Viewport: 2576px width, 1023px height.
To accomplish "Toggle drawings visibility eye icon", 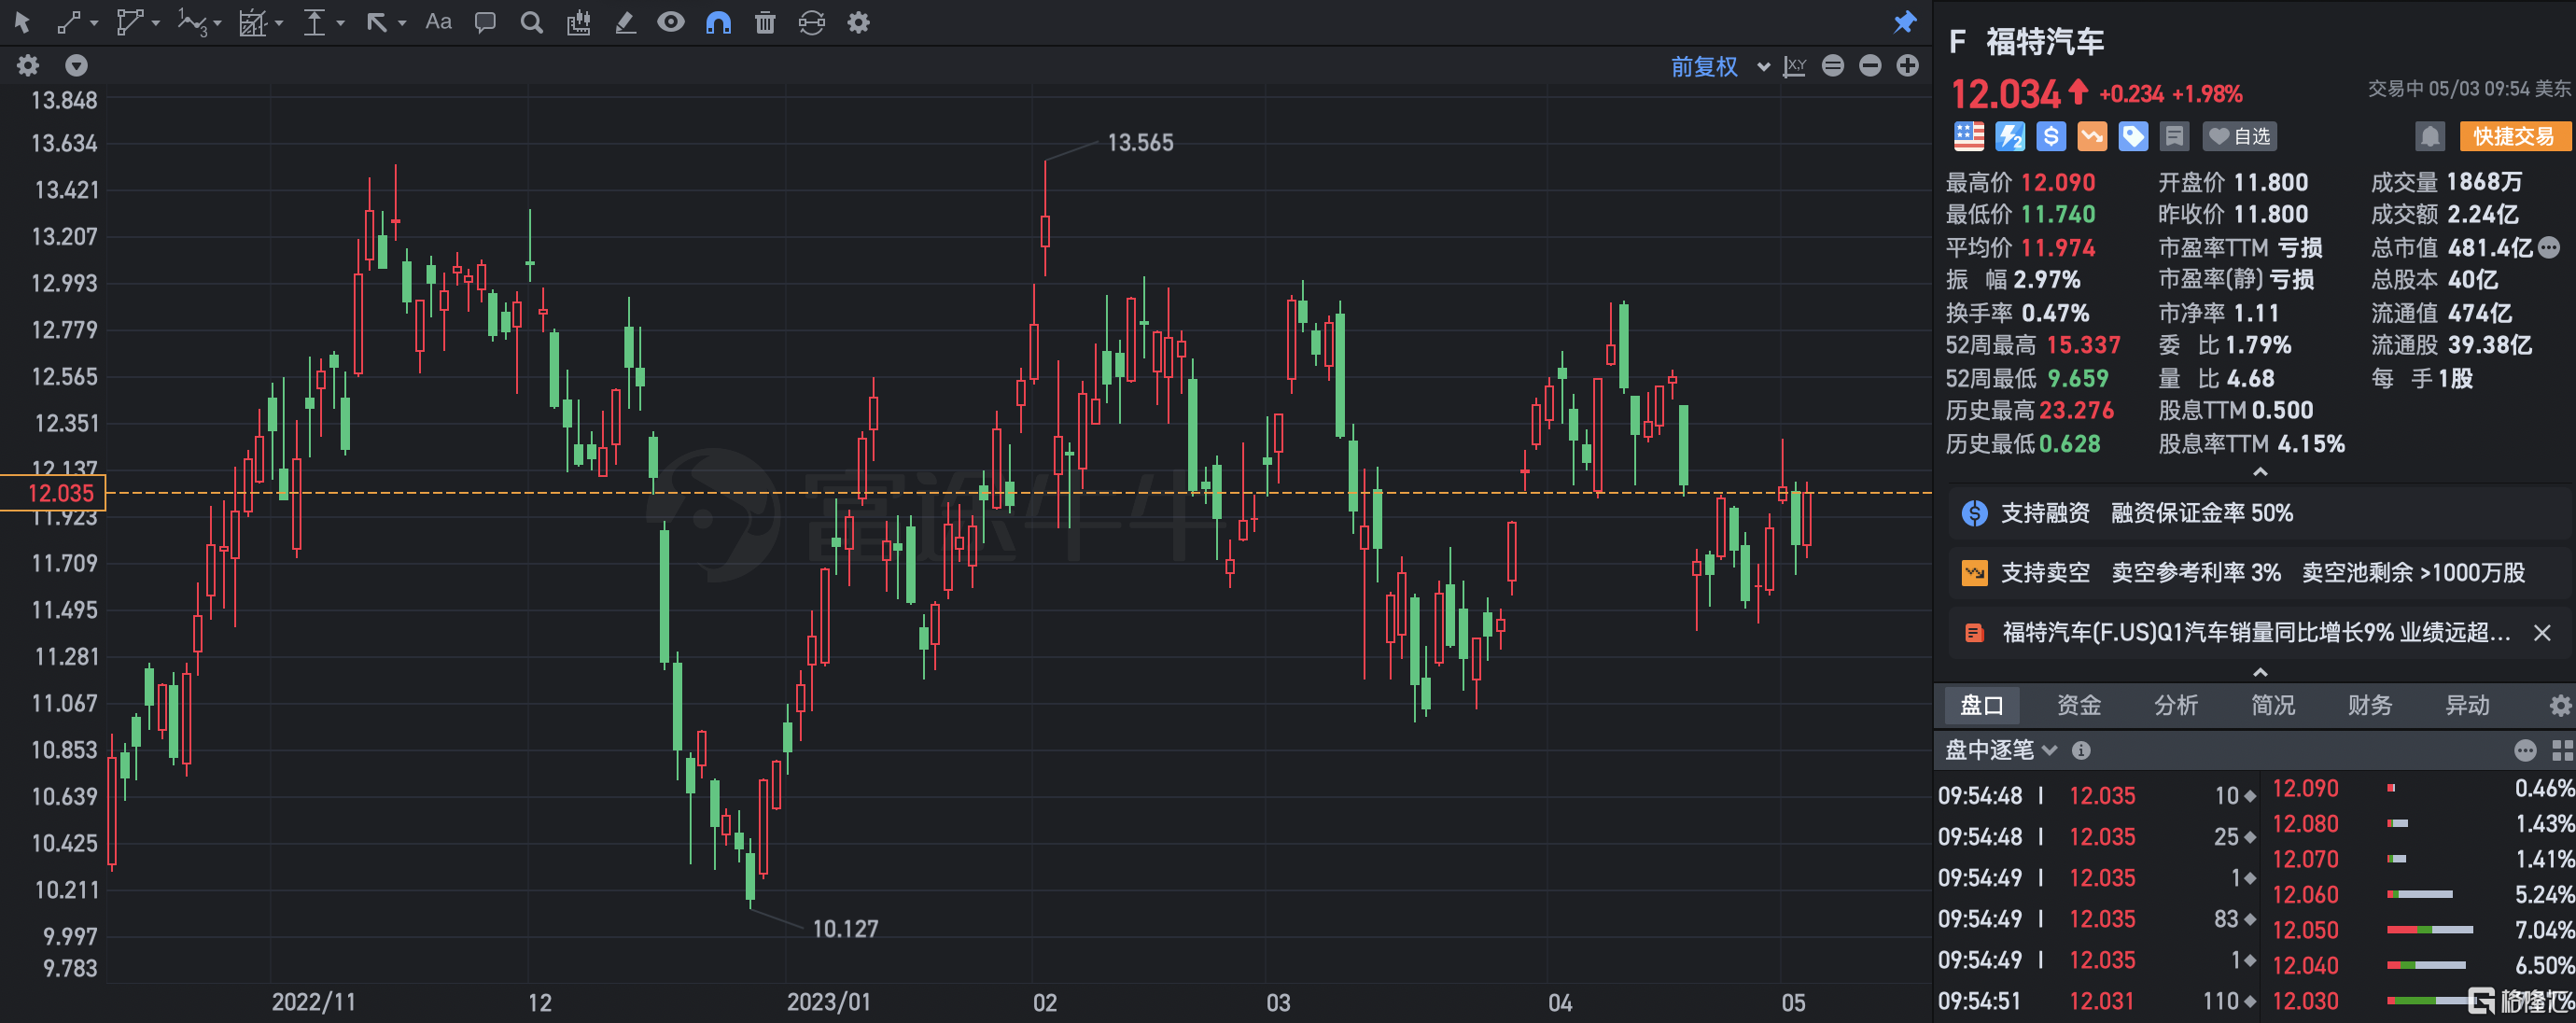I will click(671, 22).
